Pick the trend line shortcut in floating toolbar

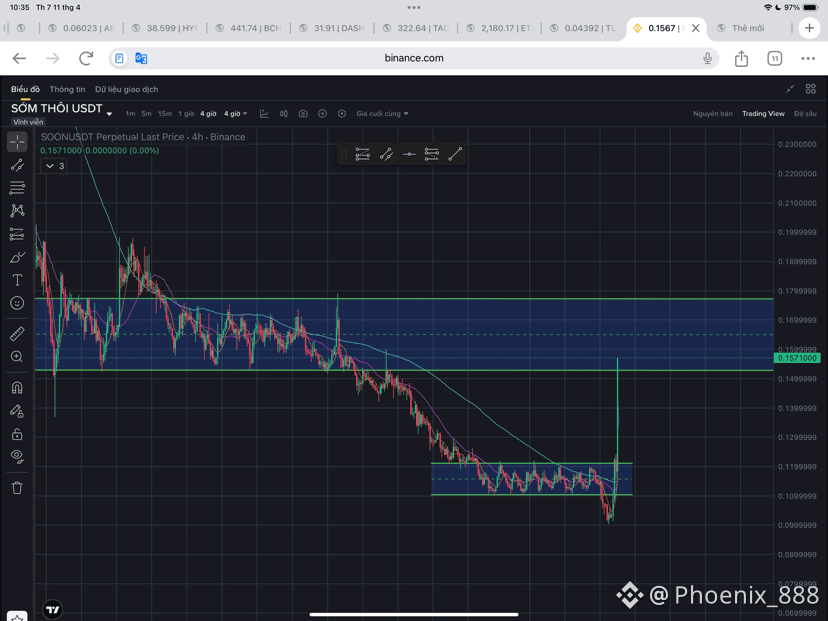point(386,154)
